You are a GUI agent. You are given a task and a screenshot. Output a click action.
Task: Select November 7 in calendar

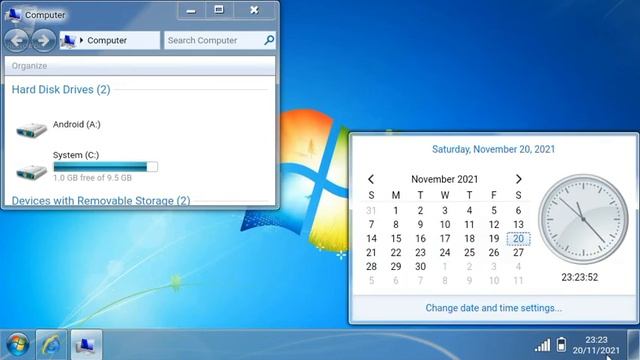point(371,224)
